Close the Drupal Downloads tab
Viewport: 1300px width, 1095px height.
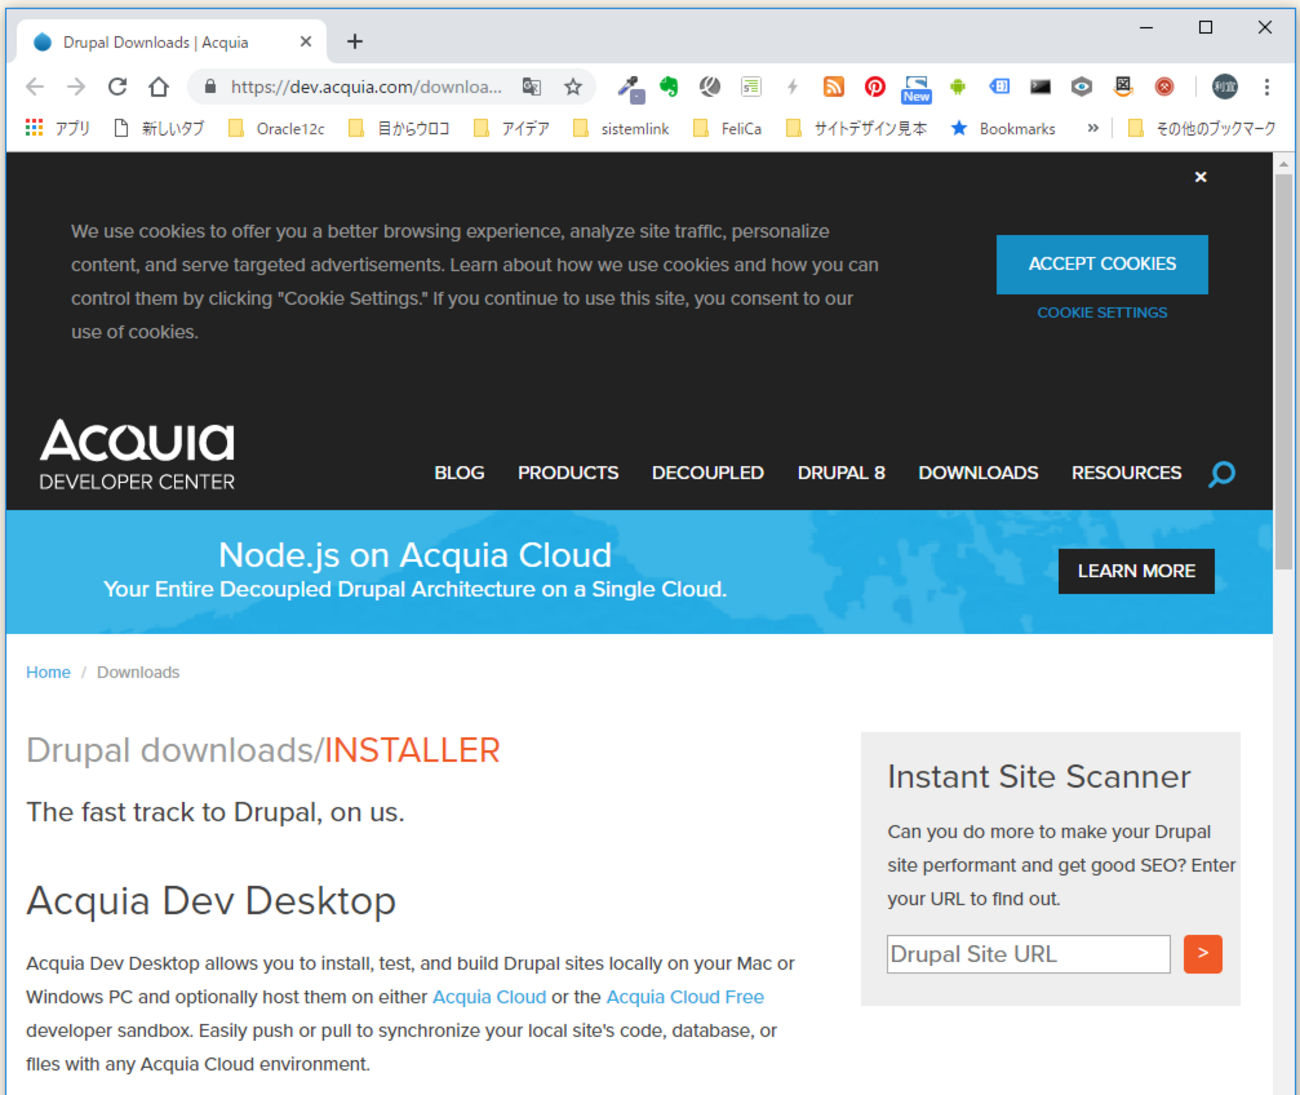pyautogui.click(x=306, y=42)
